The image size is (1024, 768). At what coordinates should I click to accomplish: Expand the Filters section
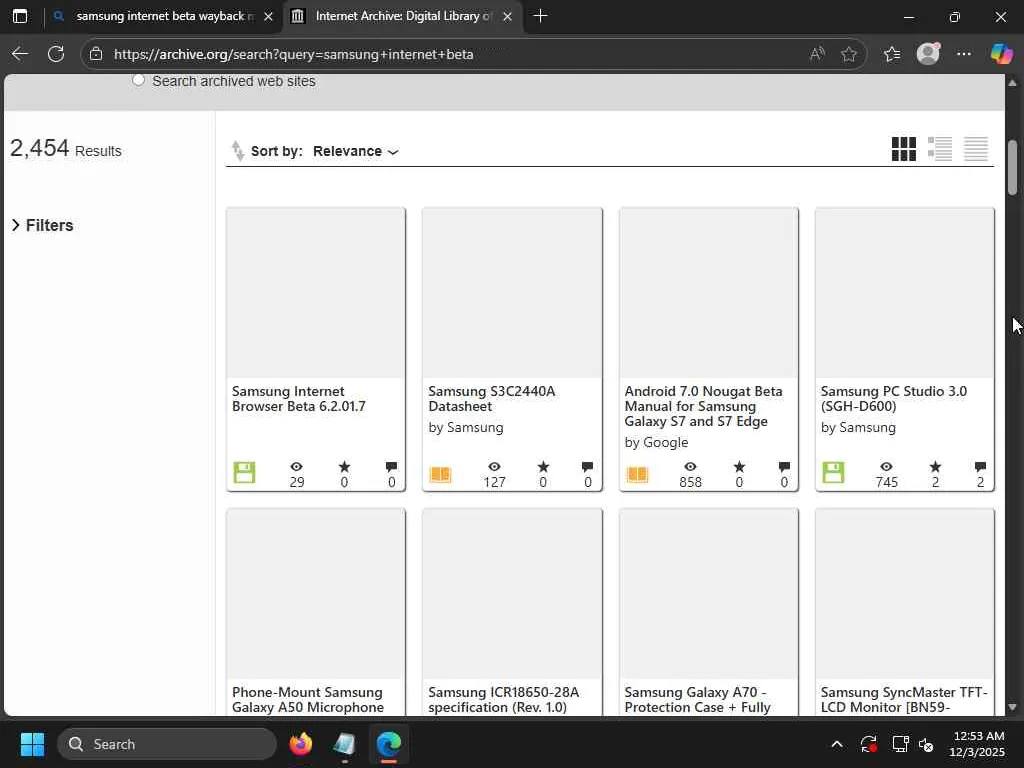[x=42, y=225]
